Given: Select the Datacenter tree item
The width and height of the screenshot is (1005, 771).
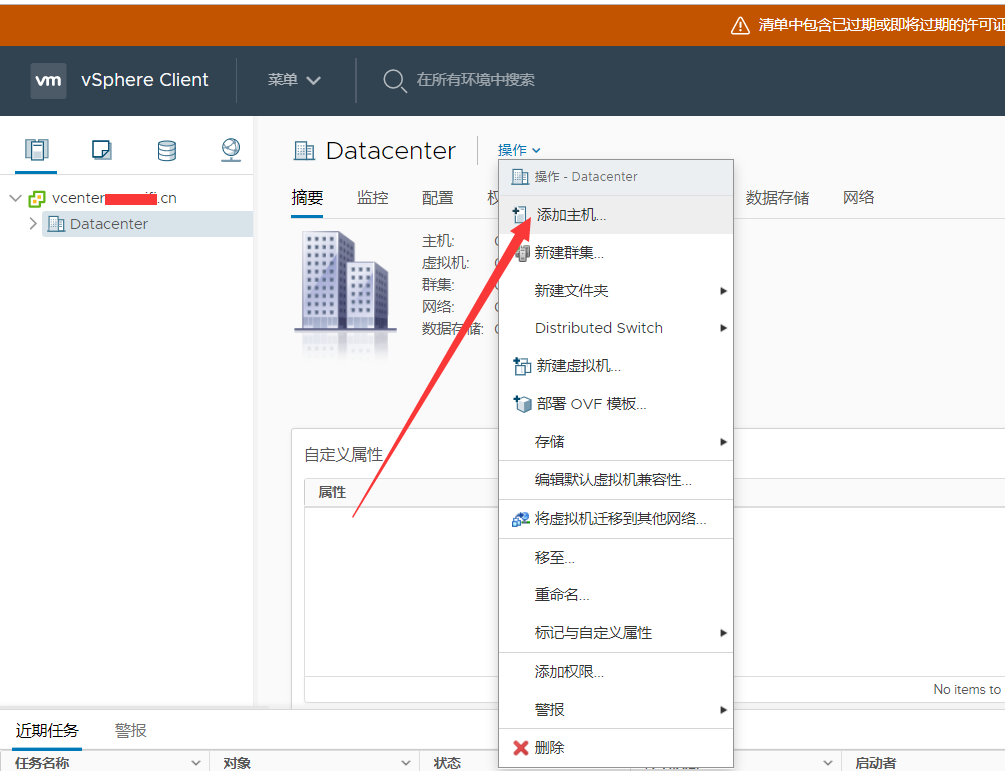Looking at the screenshot, I should pos(147,224).
